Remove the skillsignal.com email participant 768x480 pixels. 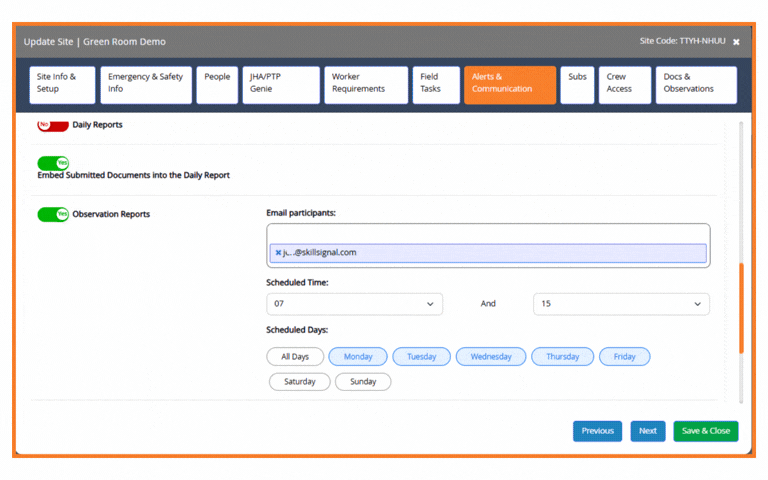pos(278,253)
